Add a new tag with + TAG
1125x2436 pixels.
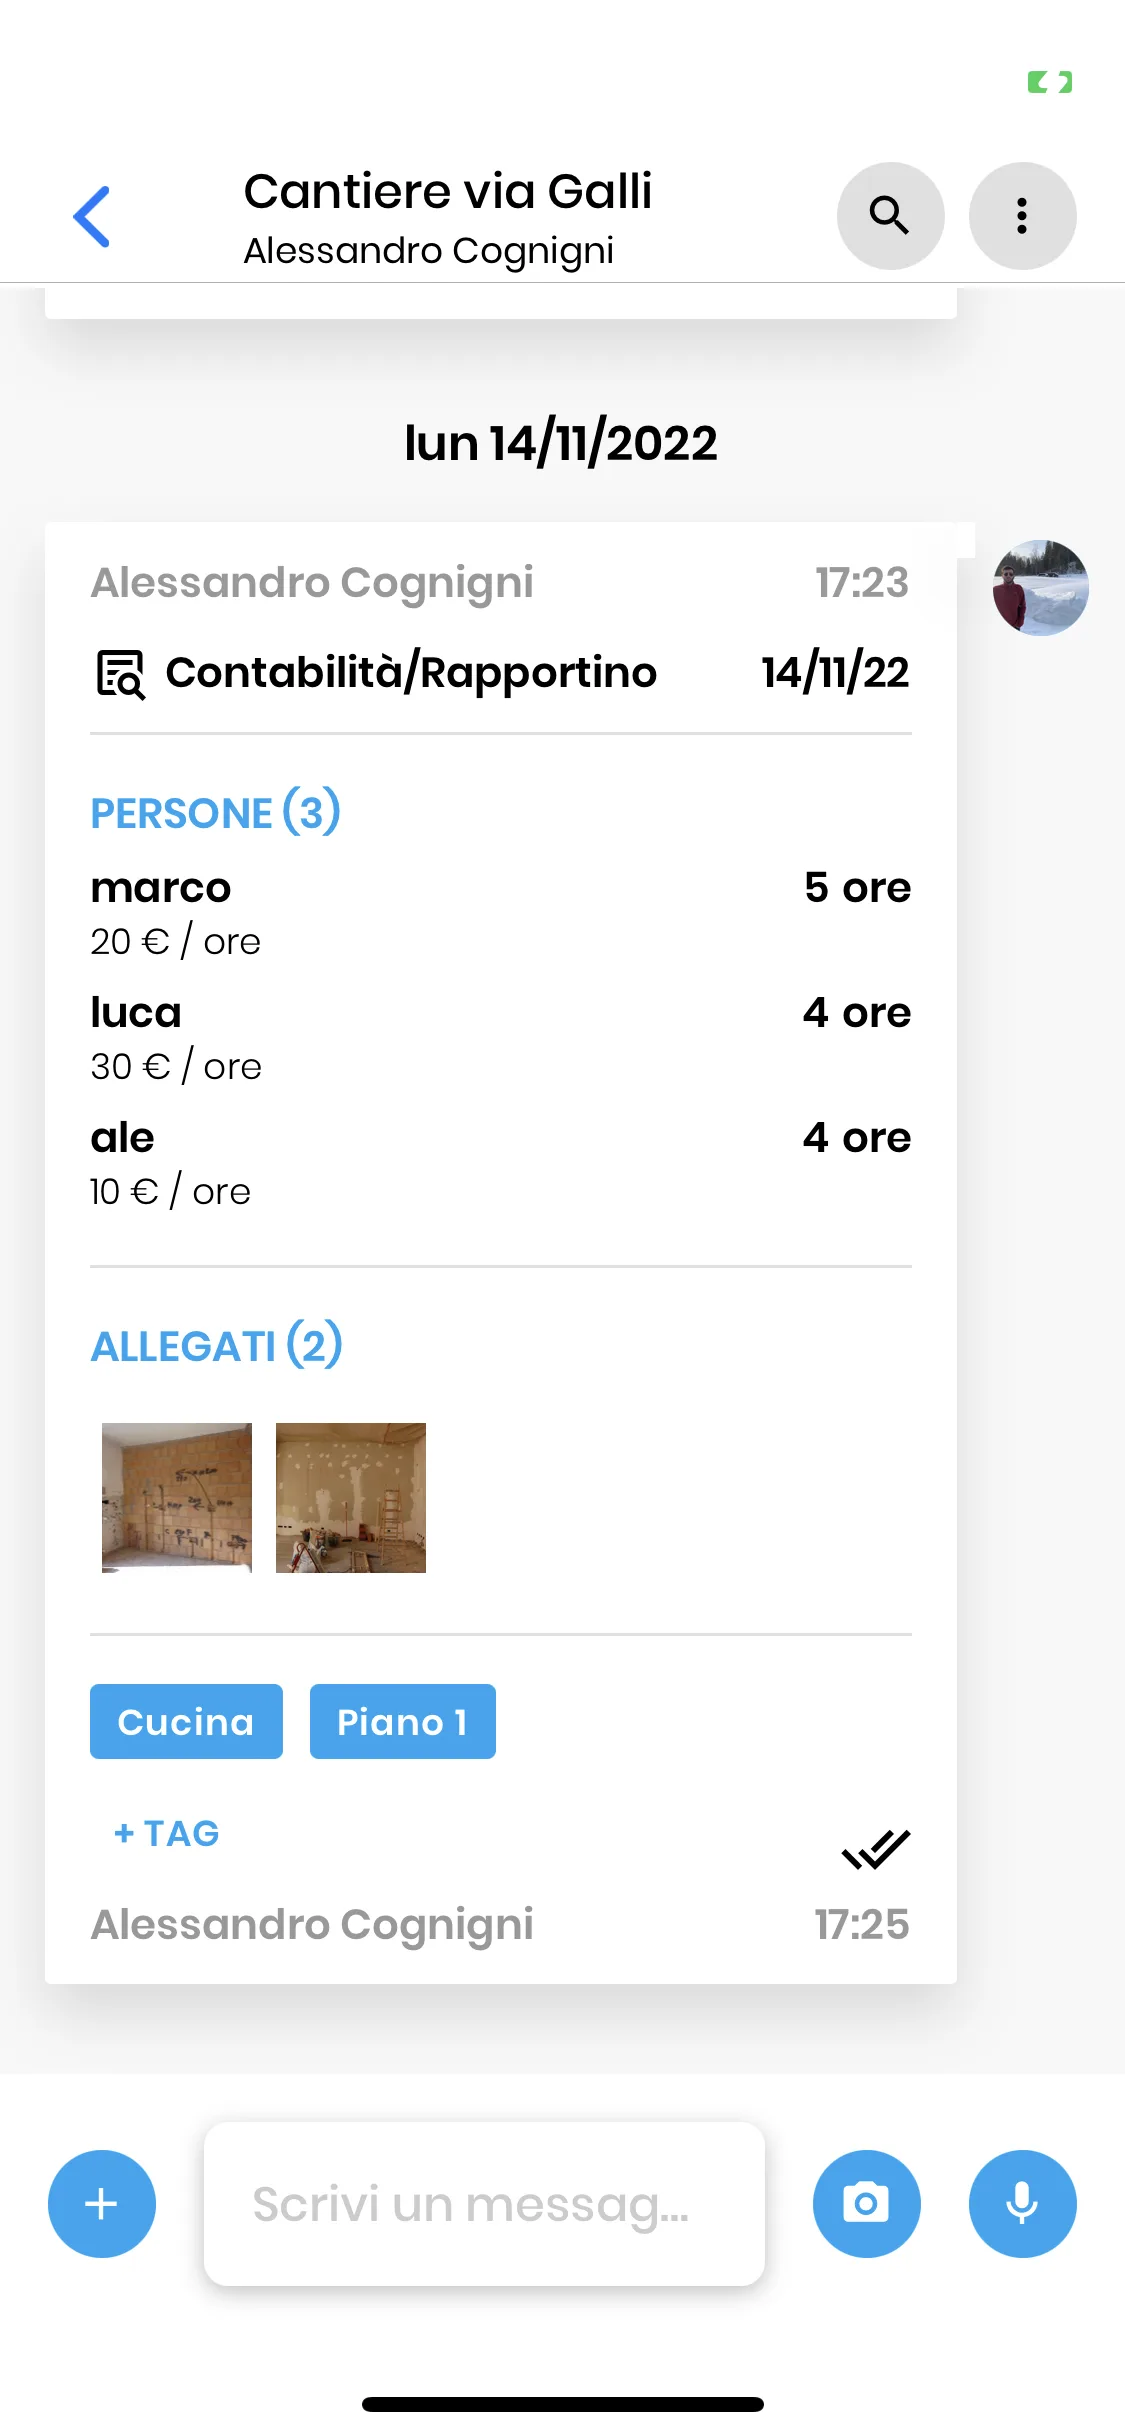167,1834
